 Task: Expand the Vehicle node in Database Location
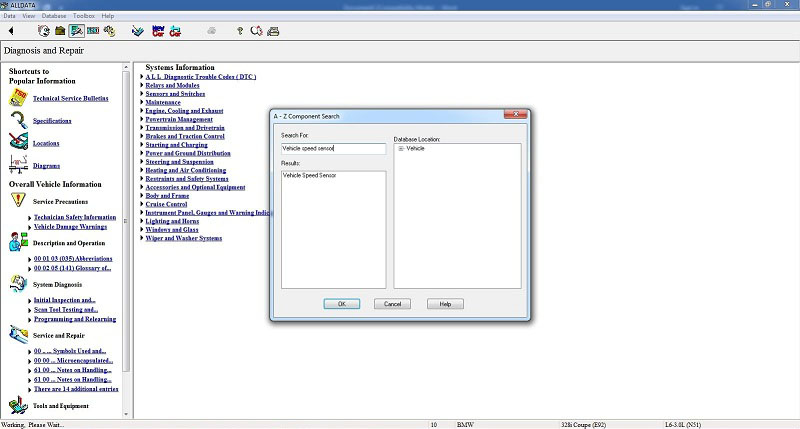pyautogui.click(x=401, y=148)
